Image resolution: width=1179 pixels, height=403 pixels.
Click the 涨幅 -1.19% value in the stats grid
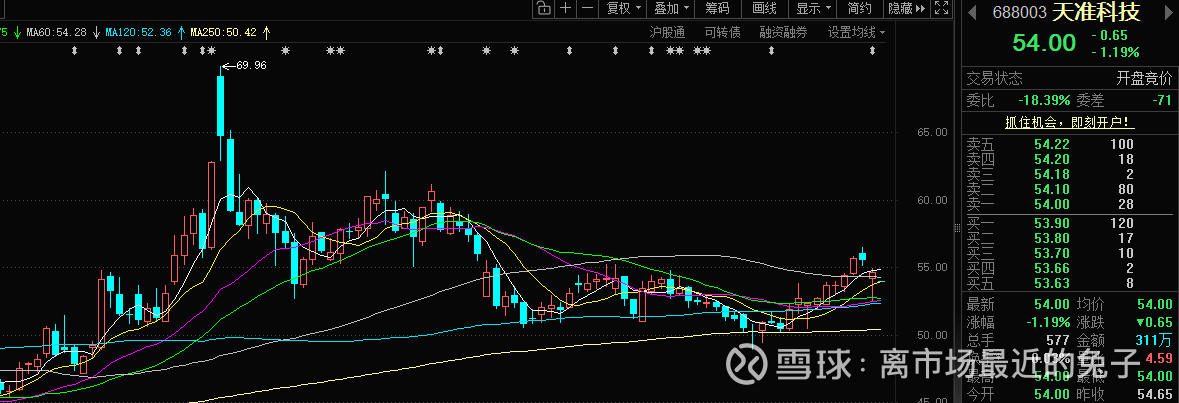pos(1048,322)
